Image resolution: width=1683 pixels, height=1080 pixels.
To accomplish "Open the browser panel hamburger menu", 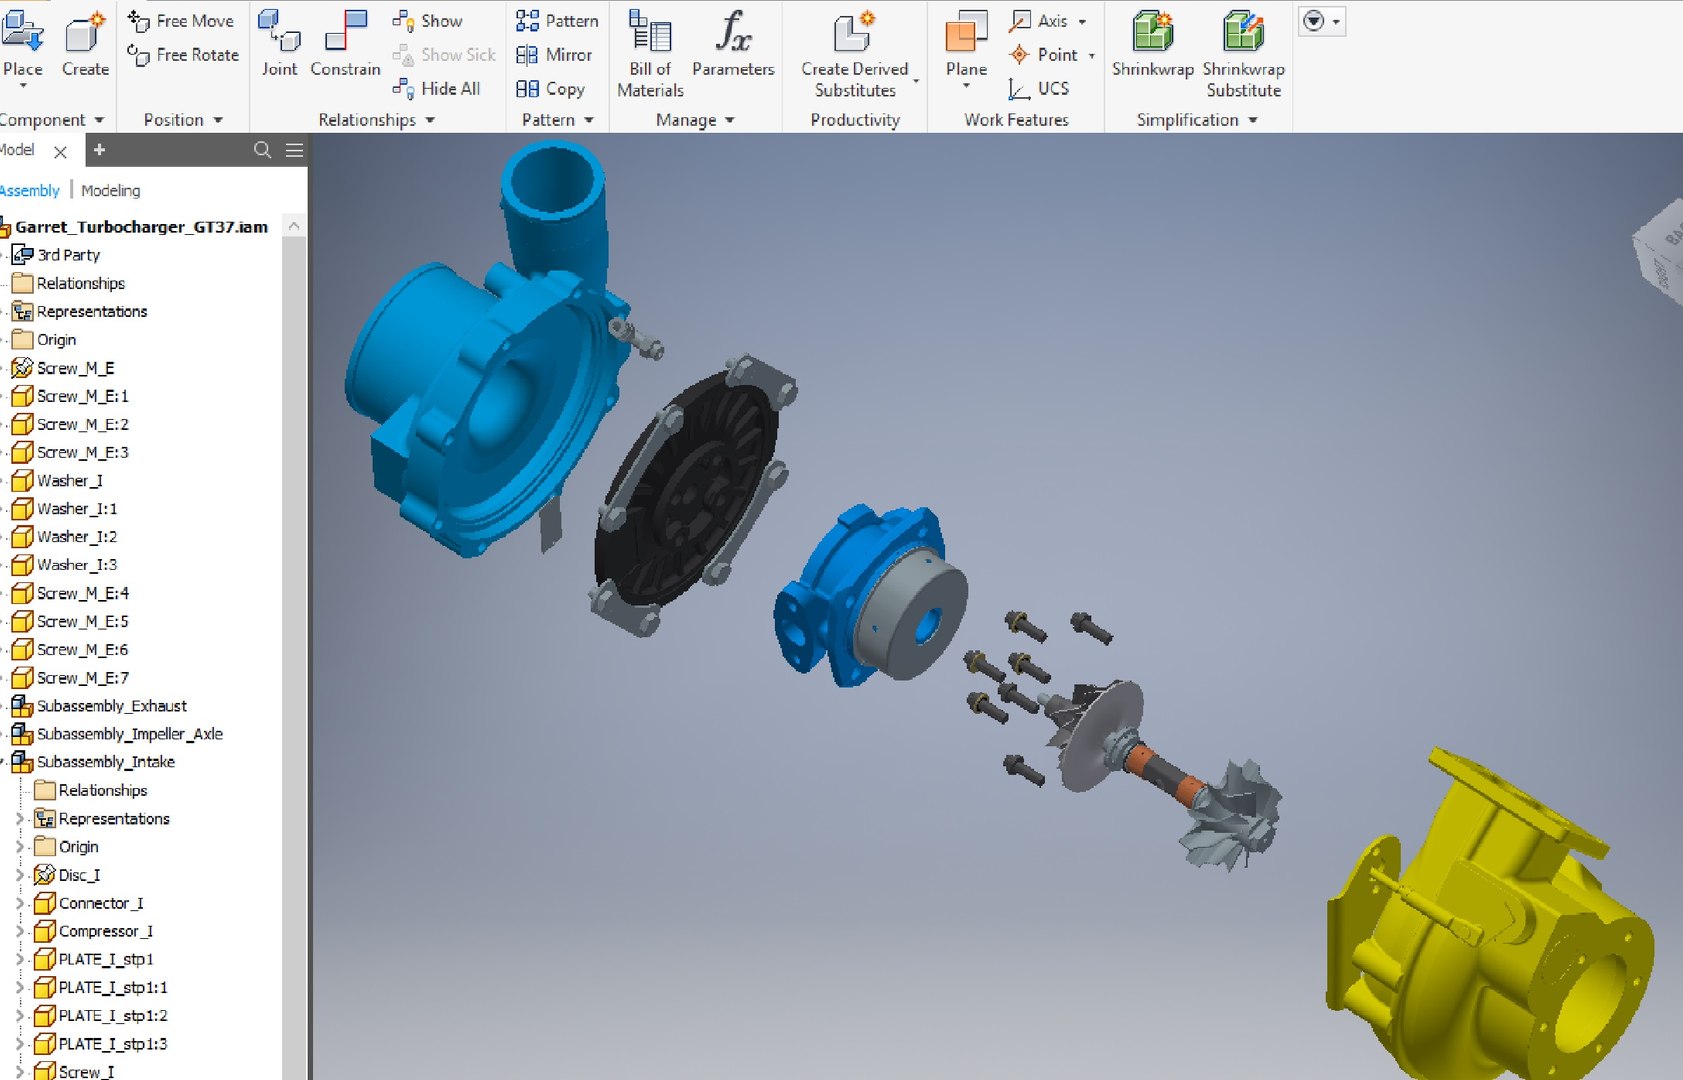I will click(x=294, y=150).
